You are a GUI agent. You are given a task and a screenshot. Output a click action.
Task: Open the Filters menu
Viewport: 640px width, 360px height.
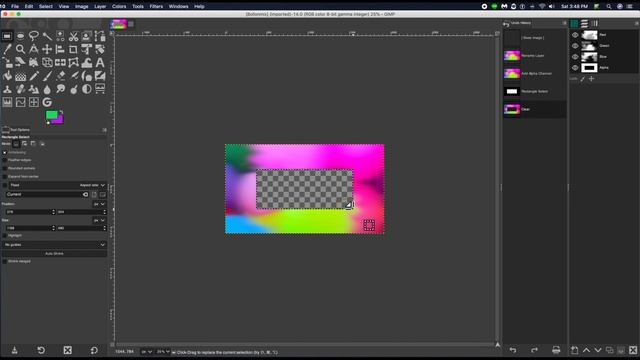click(x=156, y=7)
